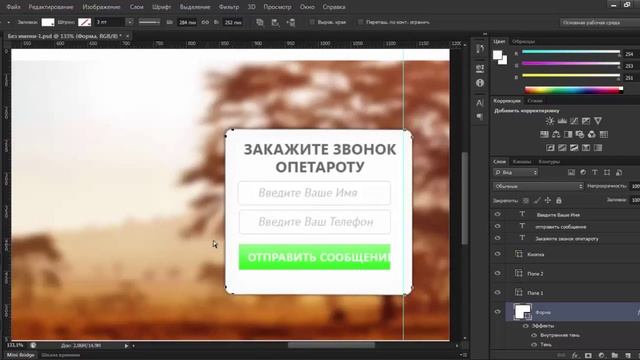Toggle link between width and height

coord(205,22)
